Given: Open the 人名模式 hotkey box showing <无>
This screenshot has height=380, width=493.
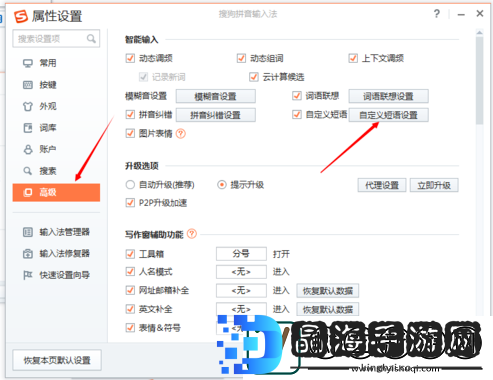Looking at the screenshot, I should click(241, 272).
